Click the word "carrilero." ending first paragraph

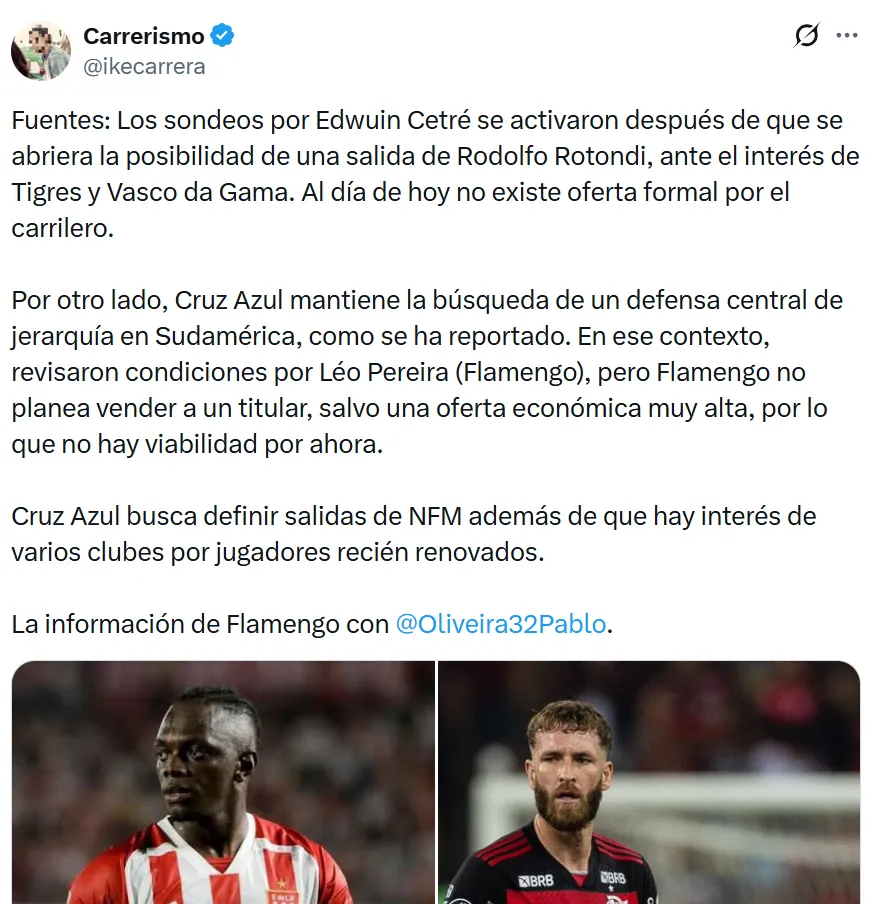[x=62, y=229]
